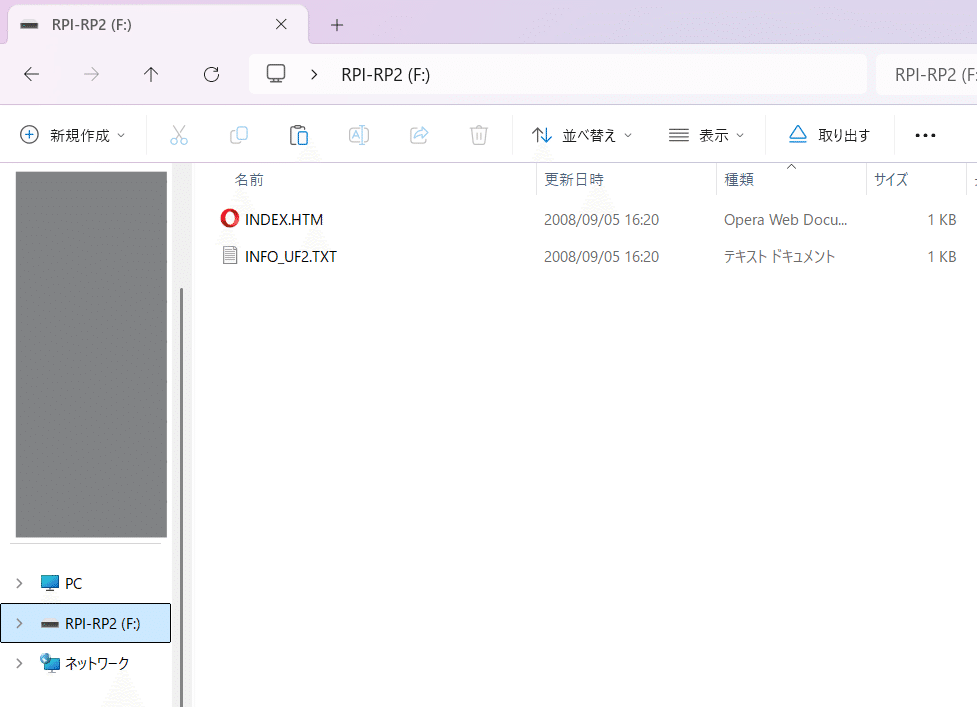Viewport: 977px width, 707px height.
Task: Click the Rename icon
Action: coord(358,134)
